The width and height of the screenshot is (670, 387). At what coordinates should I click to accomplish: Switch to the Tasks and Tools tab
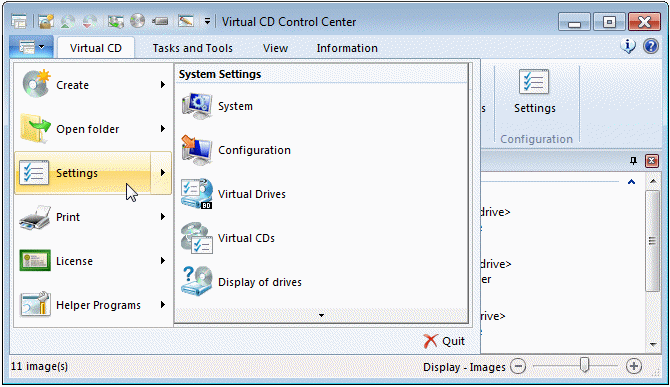(193, 48)
